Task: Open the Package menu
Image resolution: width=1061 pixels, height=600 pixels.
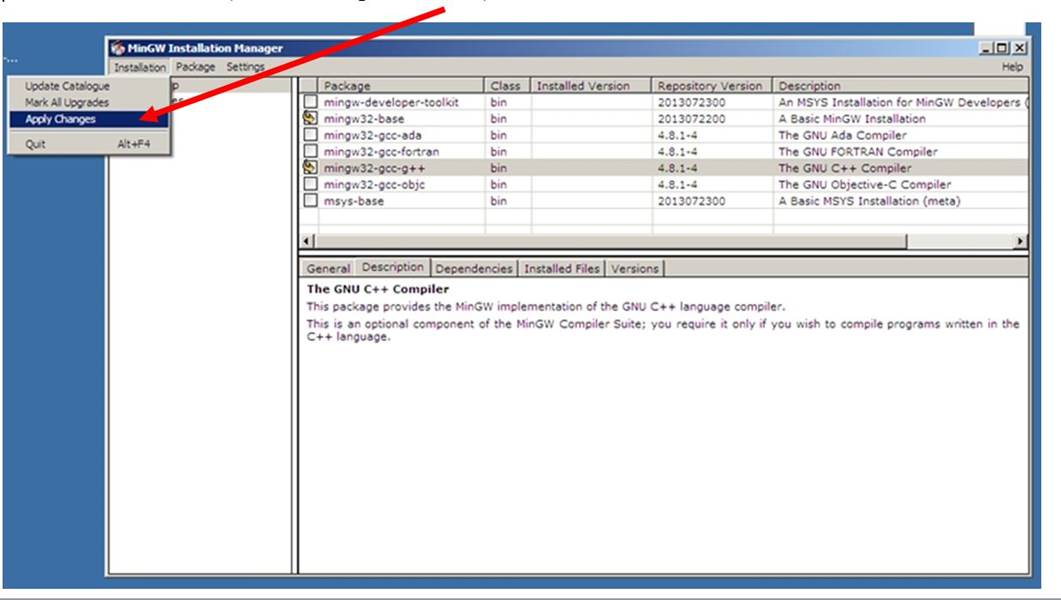Action: point(195,67)
